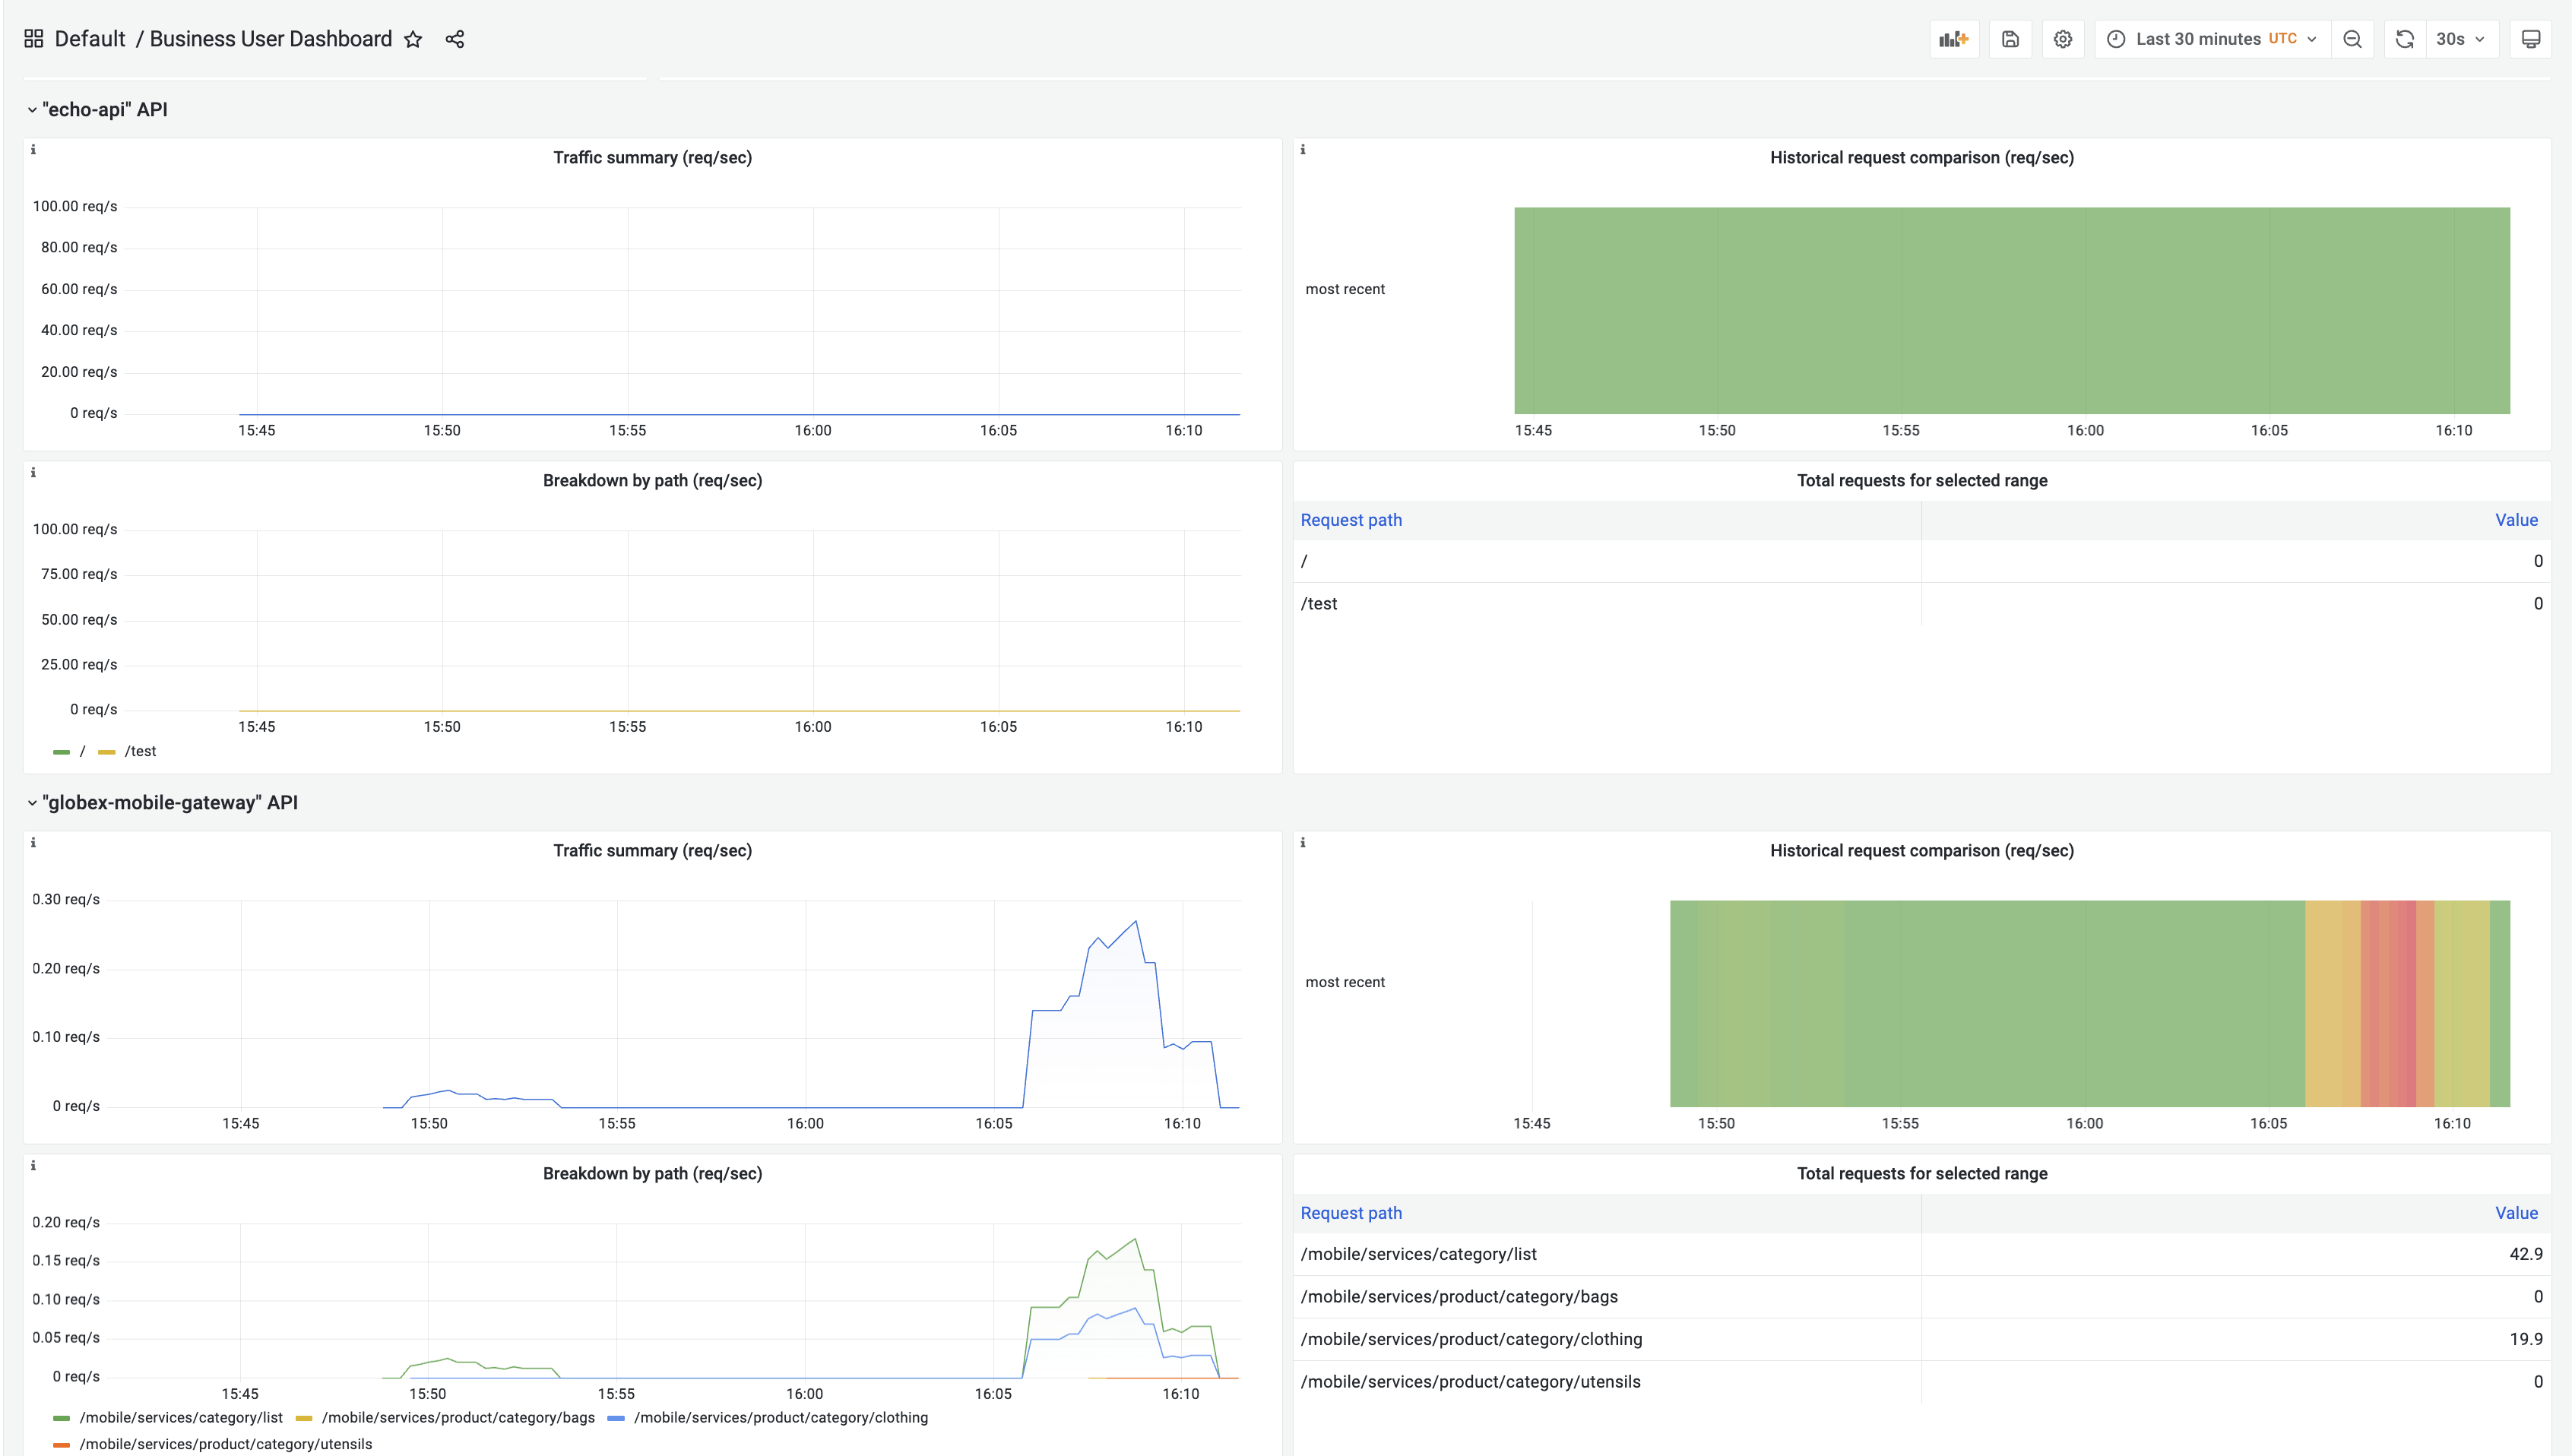Show info for echo-api Breakdown by path
Screen dimensions: 2572x1456
tap(33, 473)
